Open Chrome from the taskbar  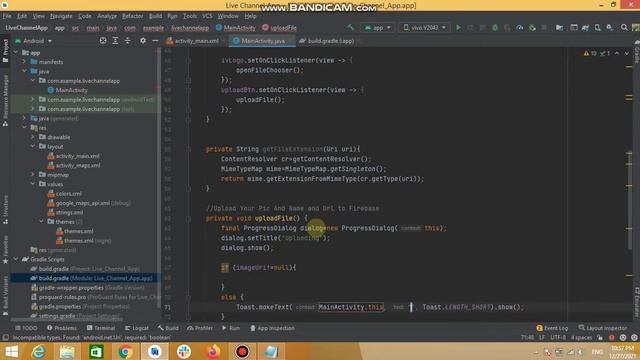[125, 351]
